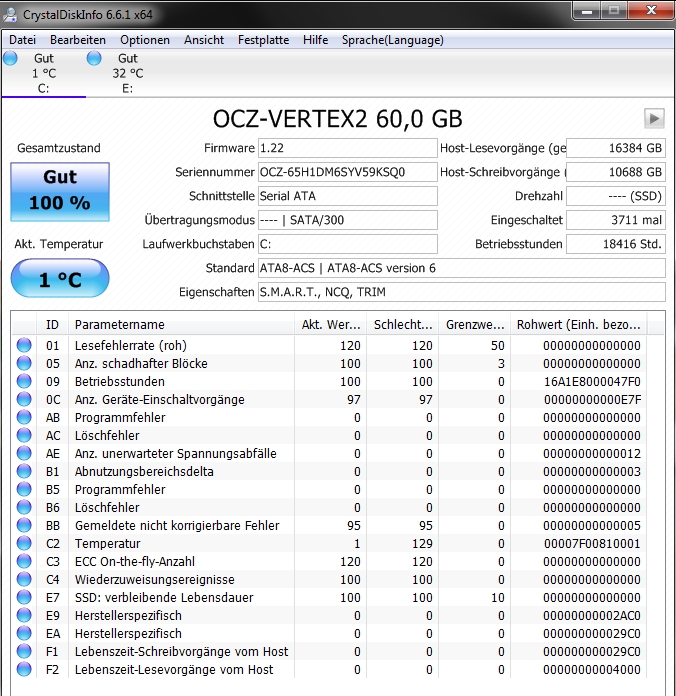The width and height of the screenshot is (676, 696).
Task: Click the blue status orb for drive C:
Action: pyautogui.click(x=10, y=58)
